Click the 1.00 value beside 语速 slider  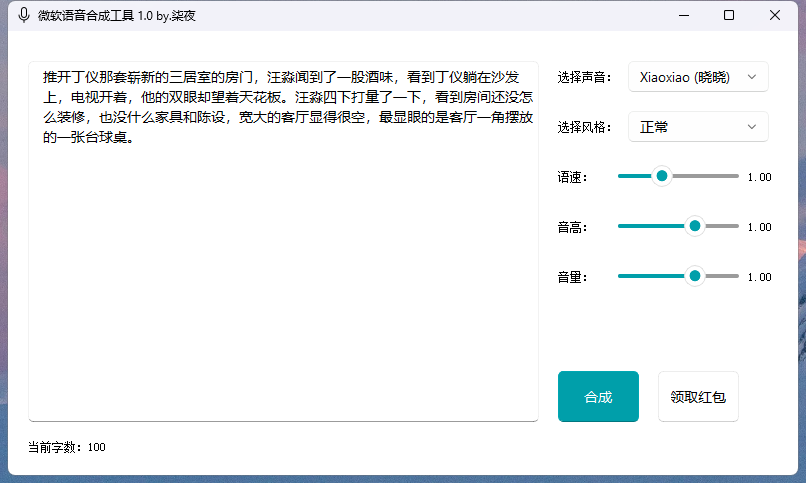tap(759, 177)
